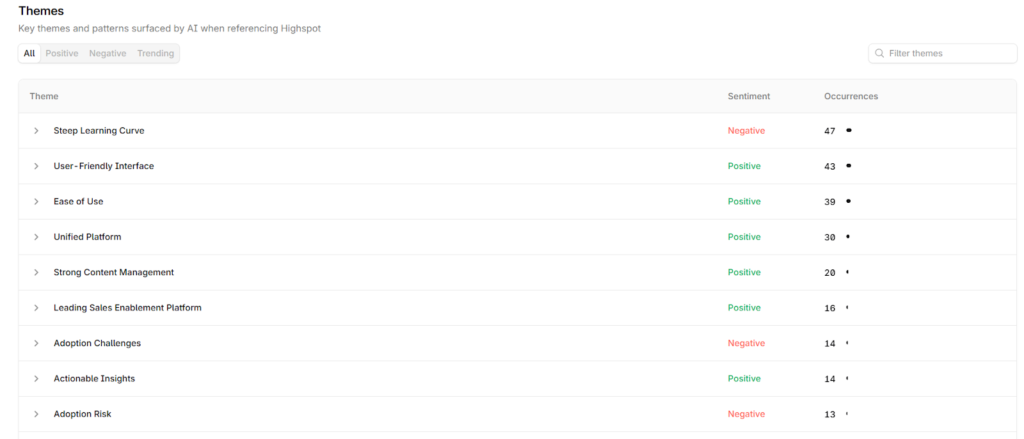Expand the User-Friendly Interface row chevron

pyautogui.click(x=36, y=166)
